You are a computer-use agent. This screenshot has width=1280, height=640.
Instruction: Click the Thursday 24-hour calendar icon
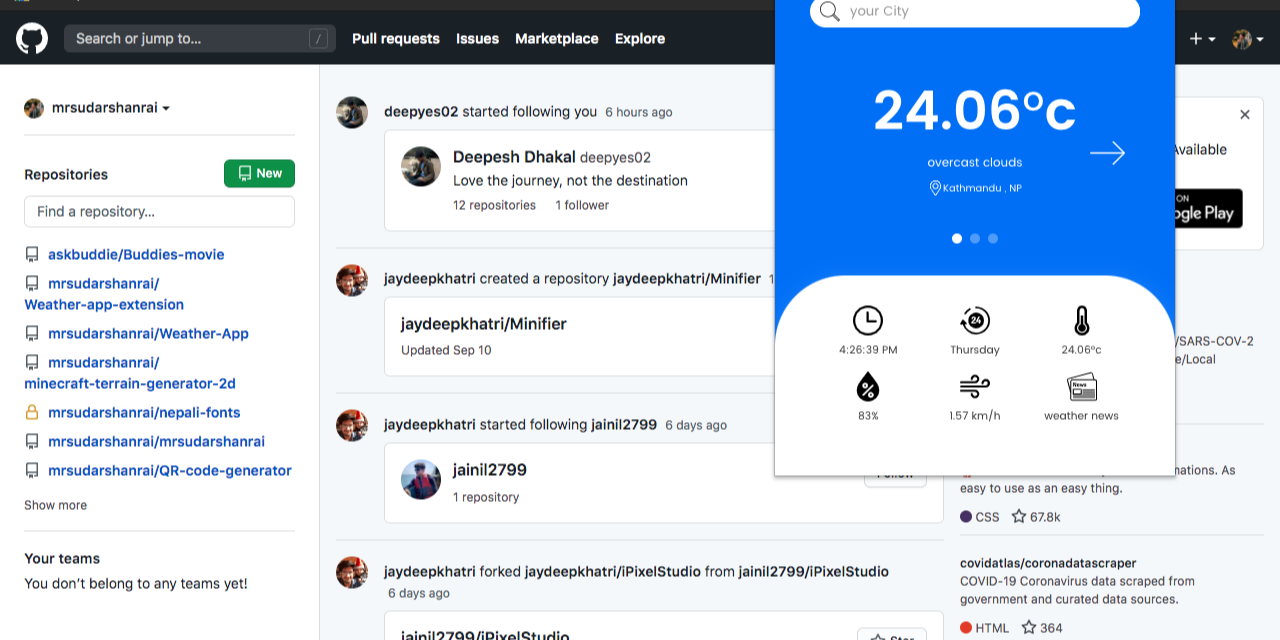tap(974, 320)
